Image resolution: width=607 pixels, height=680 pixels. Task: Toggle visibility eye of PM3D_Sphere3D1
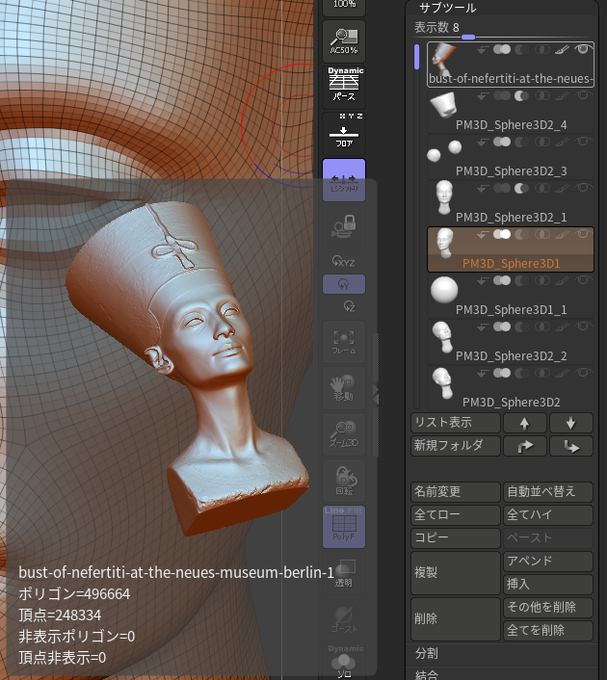pyautogui.click(x=584, y=234)
